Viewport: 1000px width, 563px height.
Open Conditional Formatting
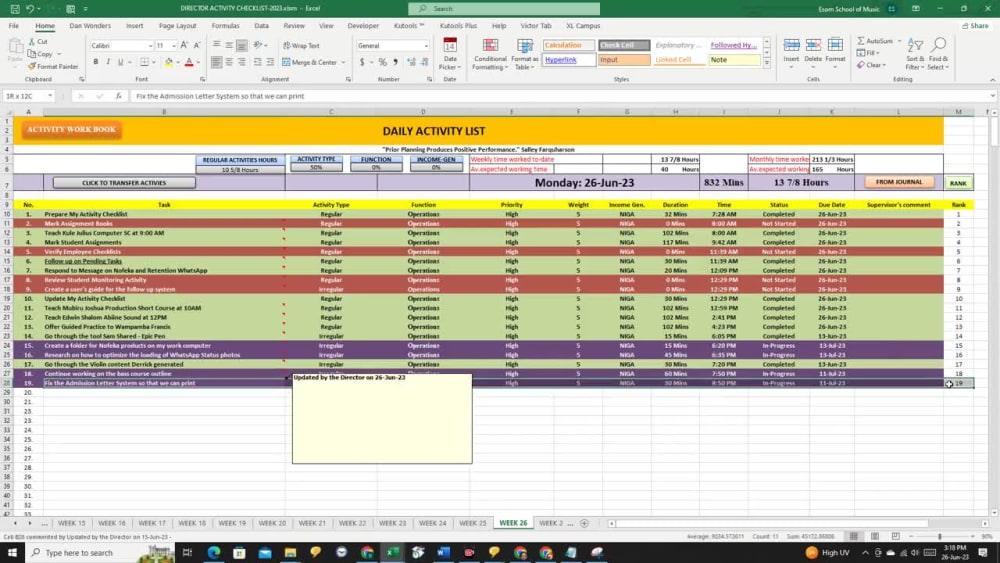pyautogui.click(x=490, y=54)
